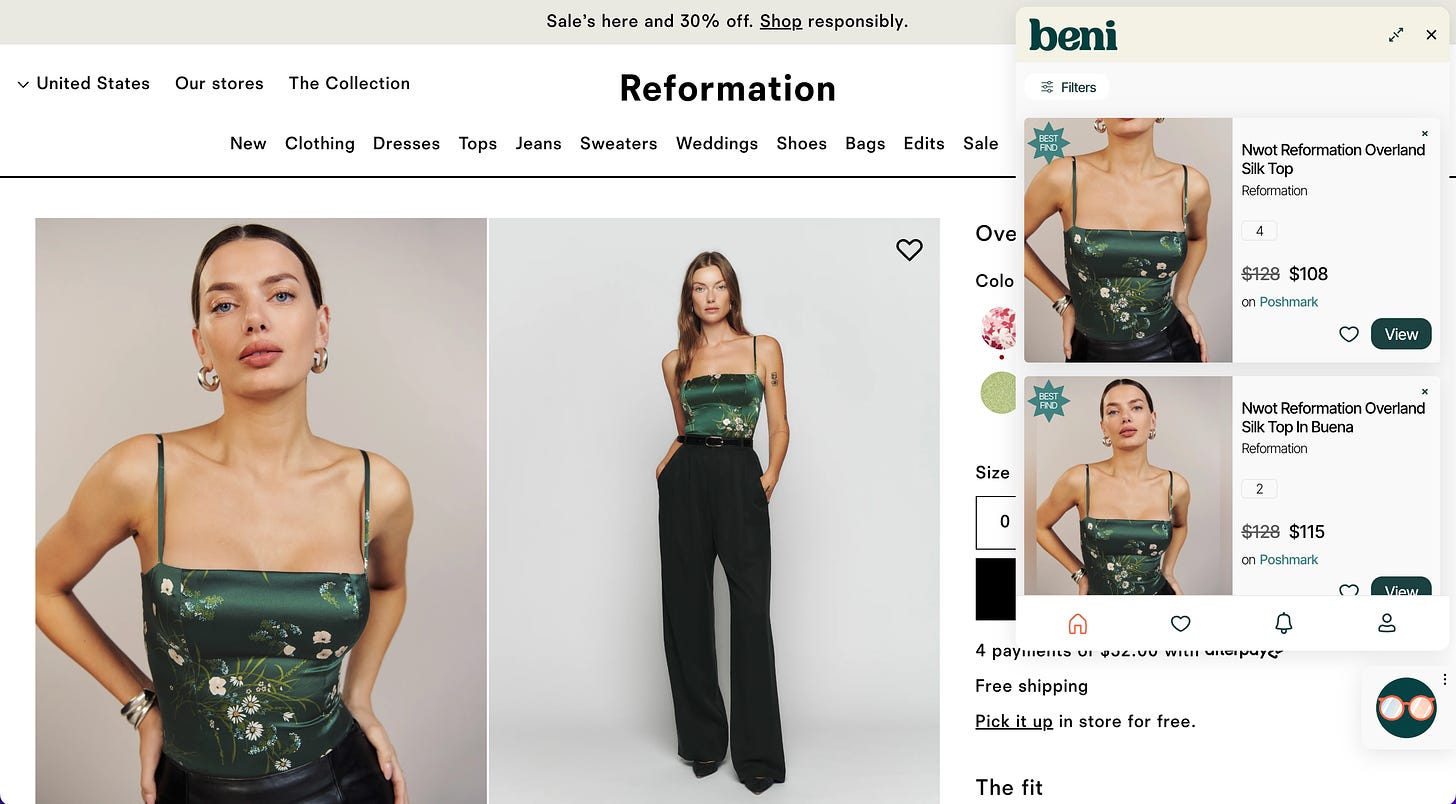The width and height of the screenshot is (1456, 804).
Task: Click the Beni glasses floating icon
Action: tap(1406, 707)
